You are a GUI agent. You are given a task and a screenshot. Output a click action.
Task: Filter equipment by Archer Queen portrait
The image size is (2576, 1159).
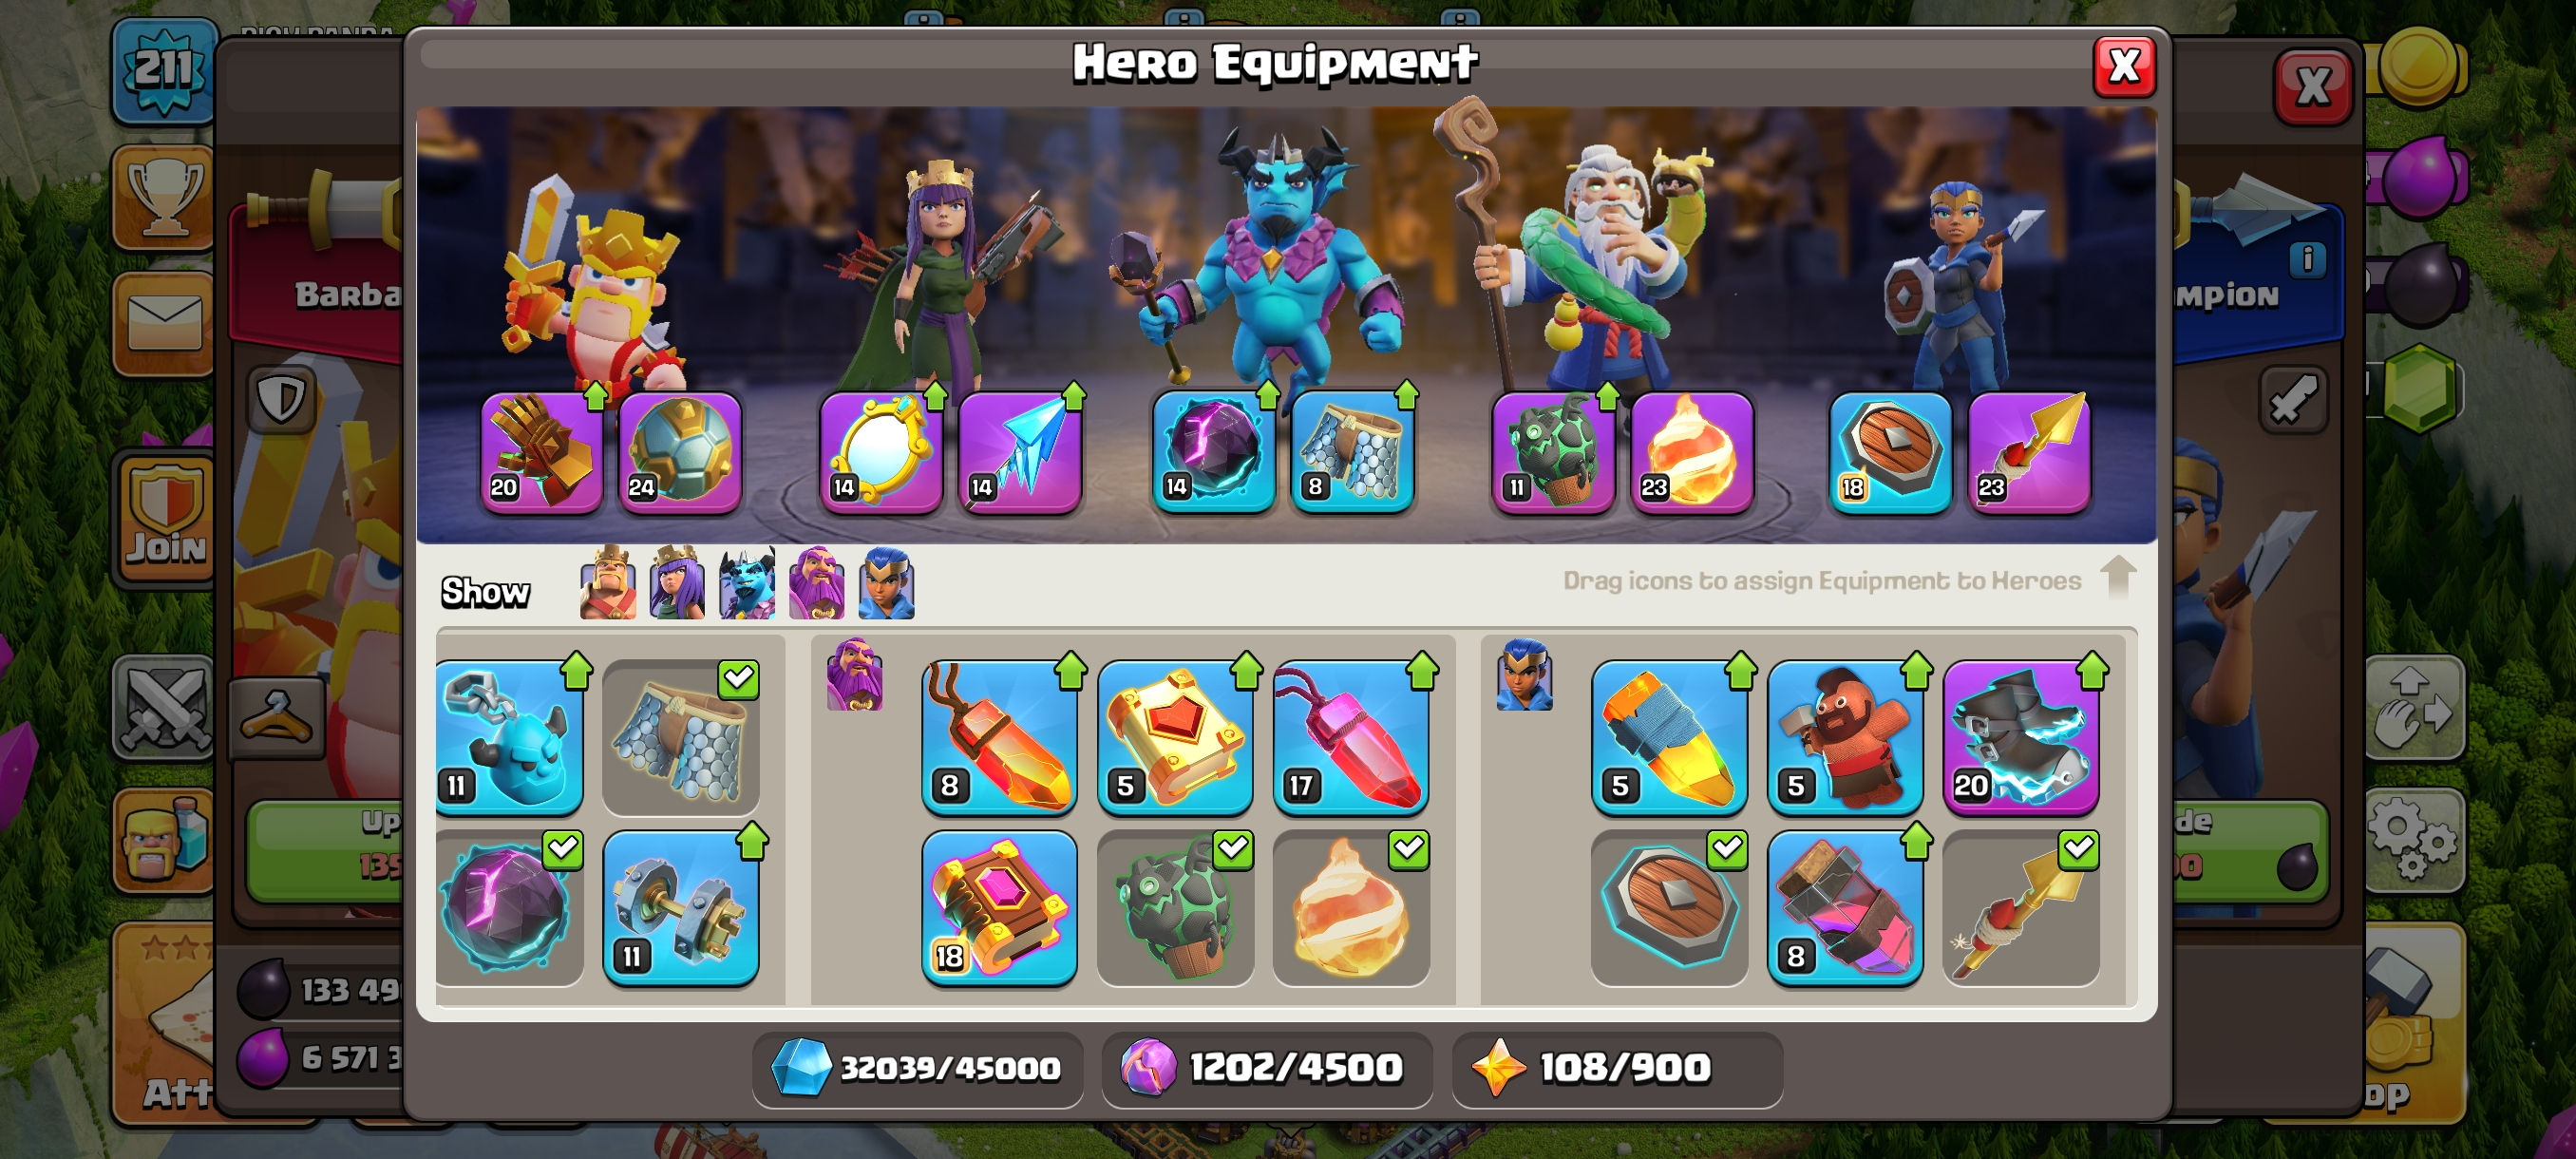[677, 583]
